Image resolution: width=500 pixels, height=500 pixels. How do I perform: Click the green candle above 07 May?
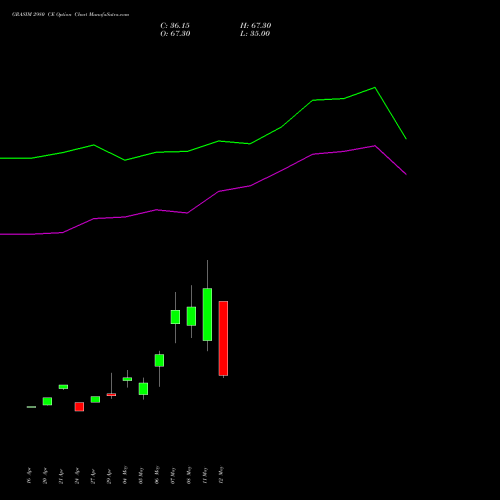tap(175, 317)
